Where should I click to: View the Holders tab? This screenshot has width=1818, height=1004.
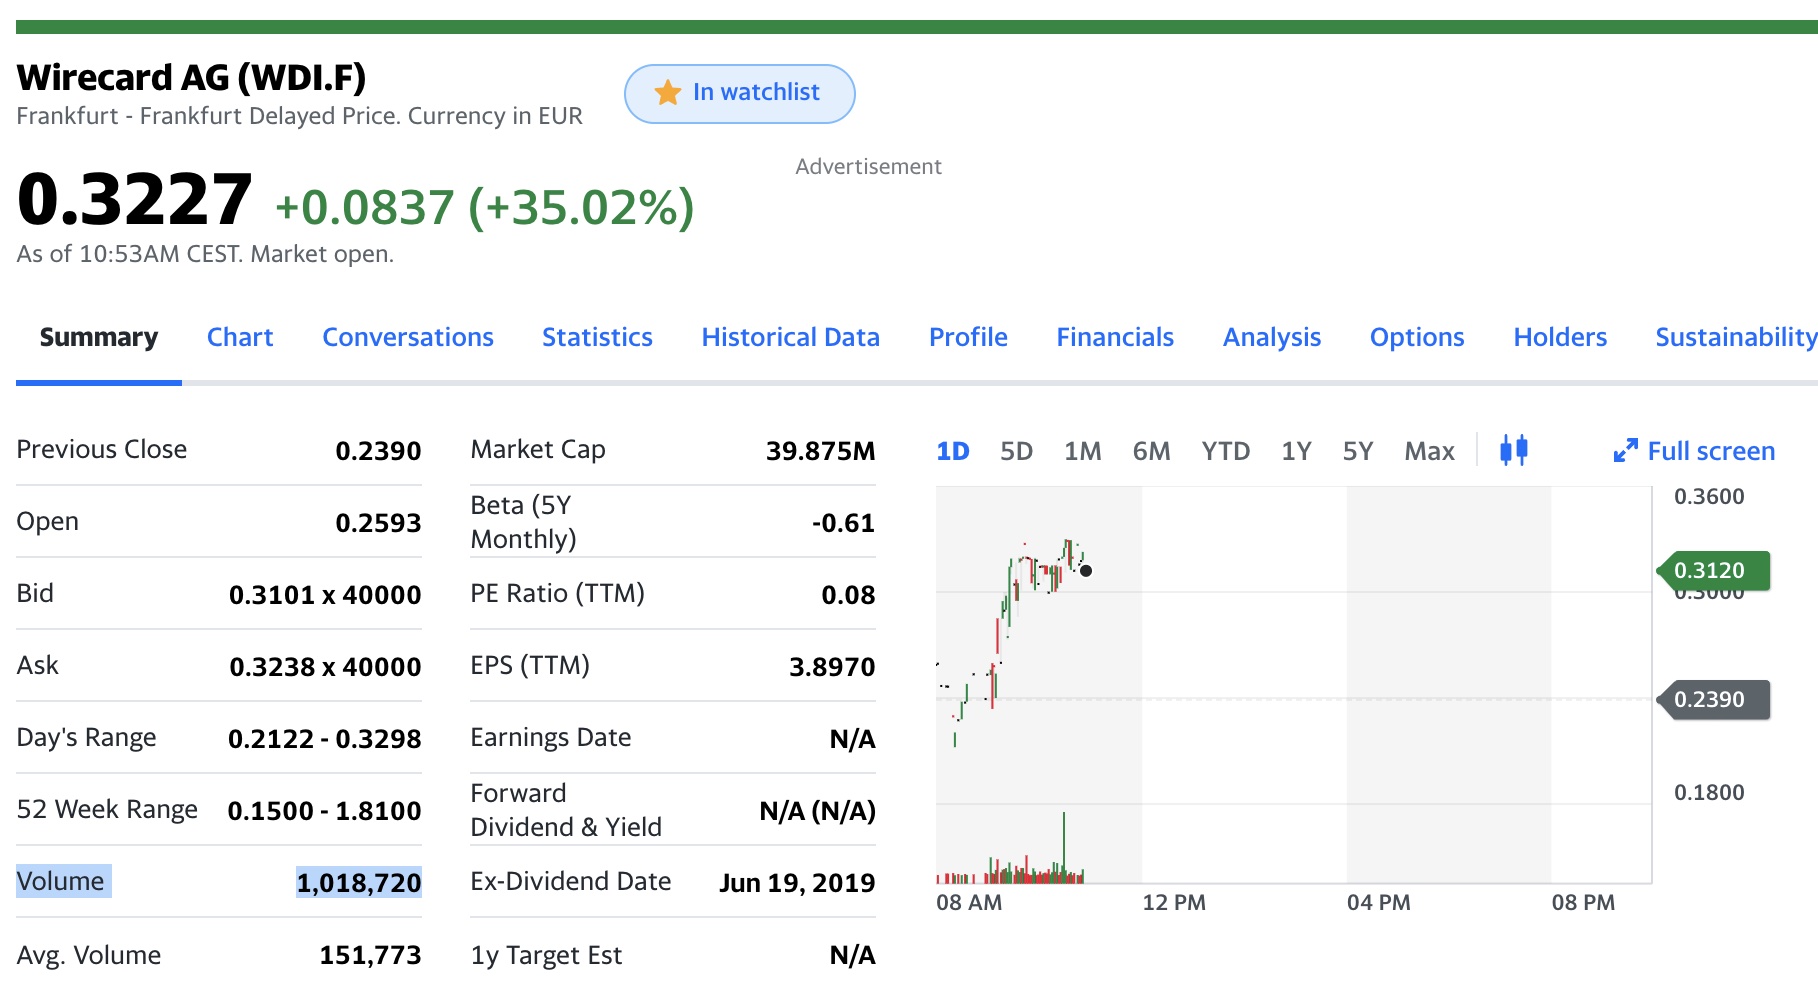(1560, 337)
